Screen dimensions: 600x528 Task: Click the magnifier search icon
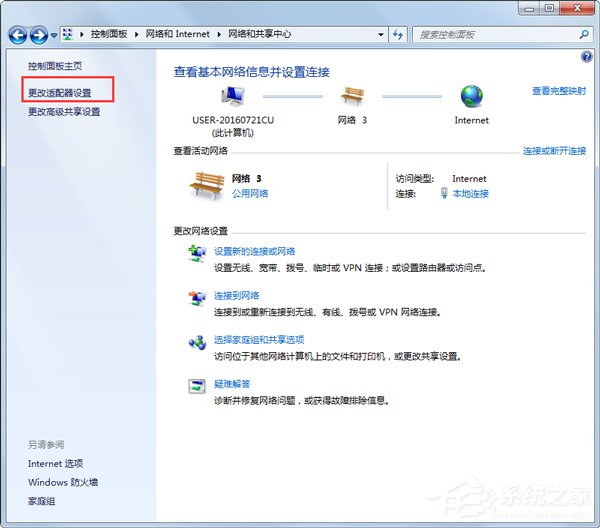point(584,35)
